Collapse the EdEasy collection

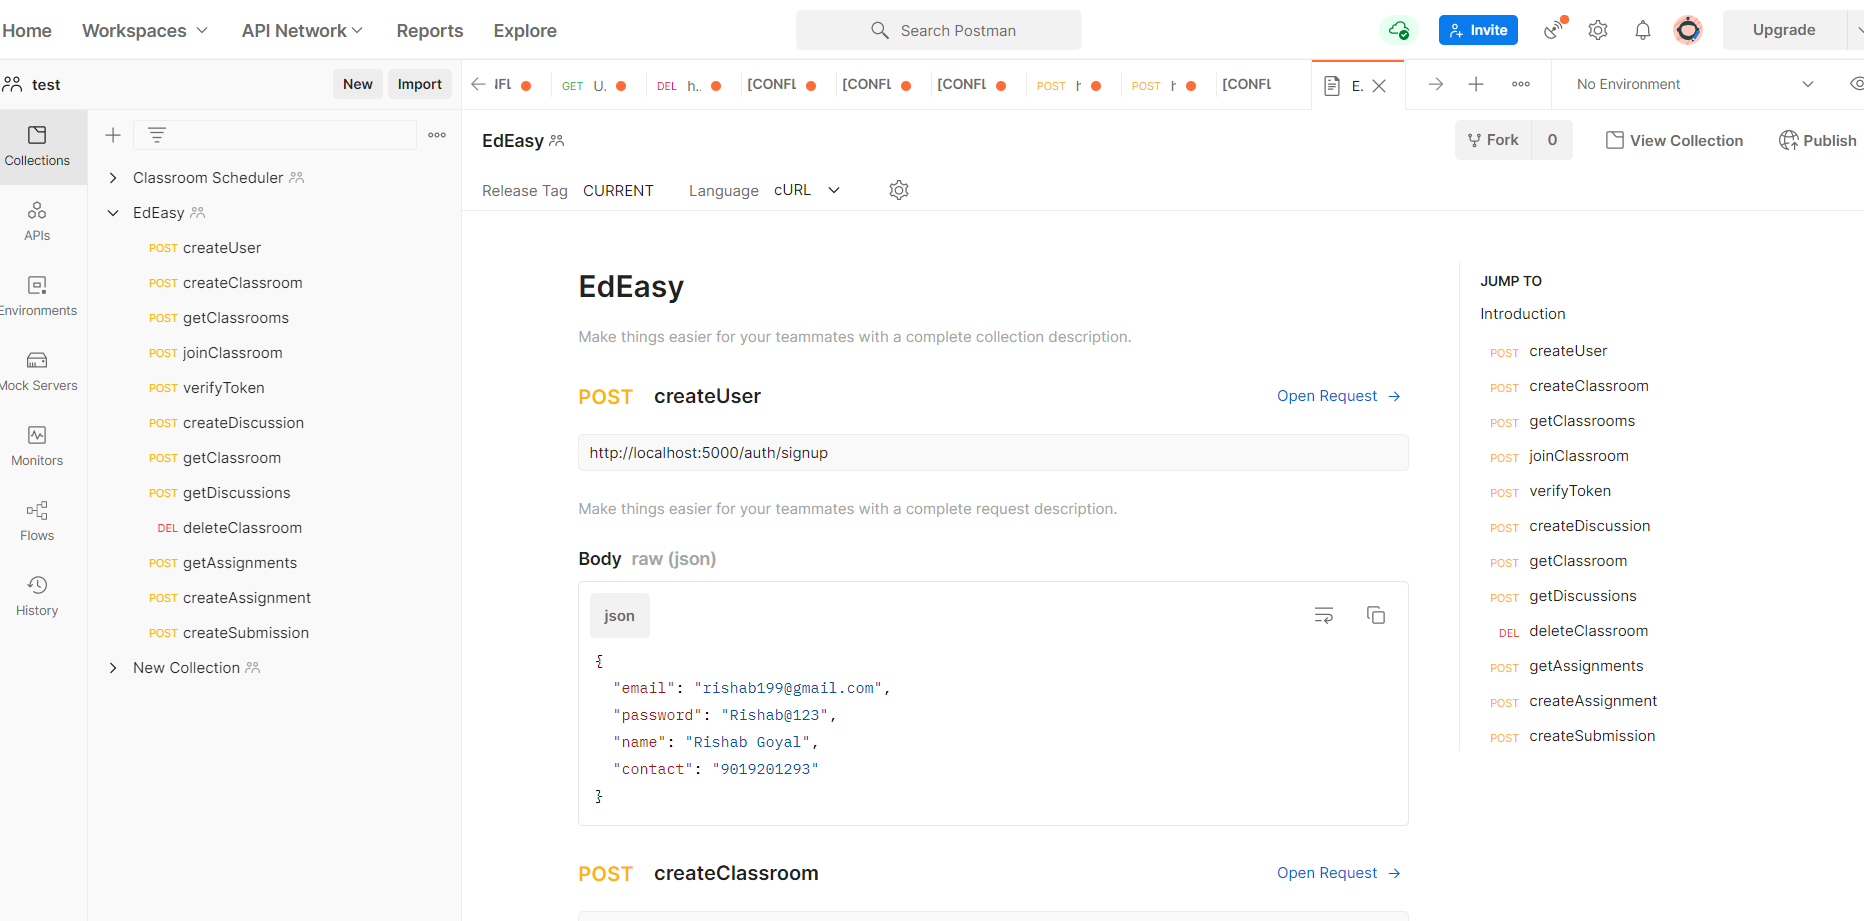tap(113, 213)
